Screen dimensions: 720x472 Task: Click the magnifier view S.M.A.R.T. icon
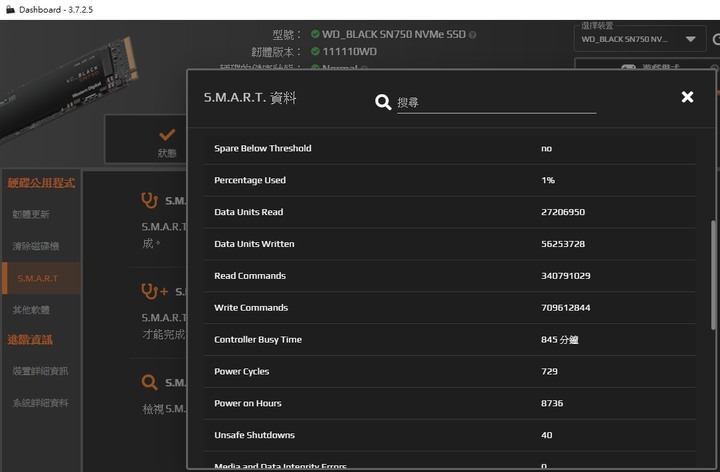click(x=150, y=382)
